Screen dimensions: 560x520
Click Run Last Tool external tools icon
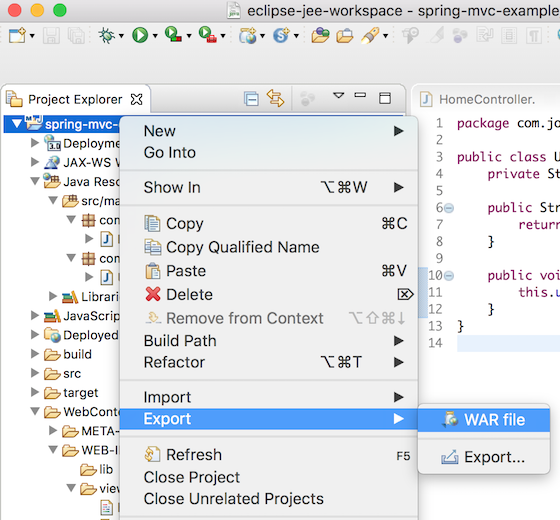click(207, 35)
